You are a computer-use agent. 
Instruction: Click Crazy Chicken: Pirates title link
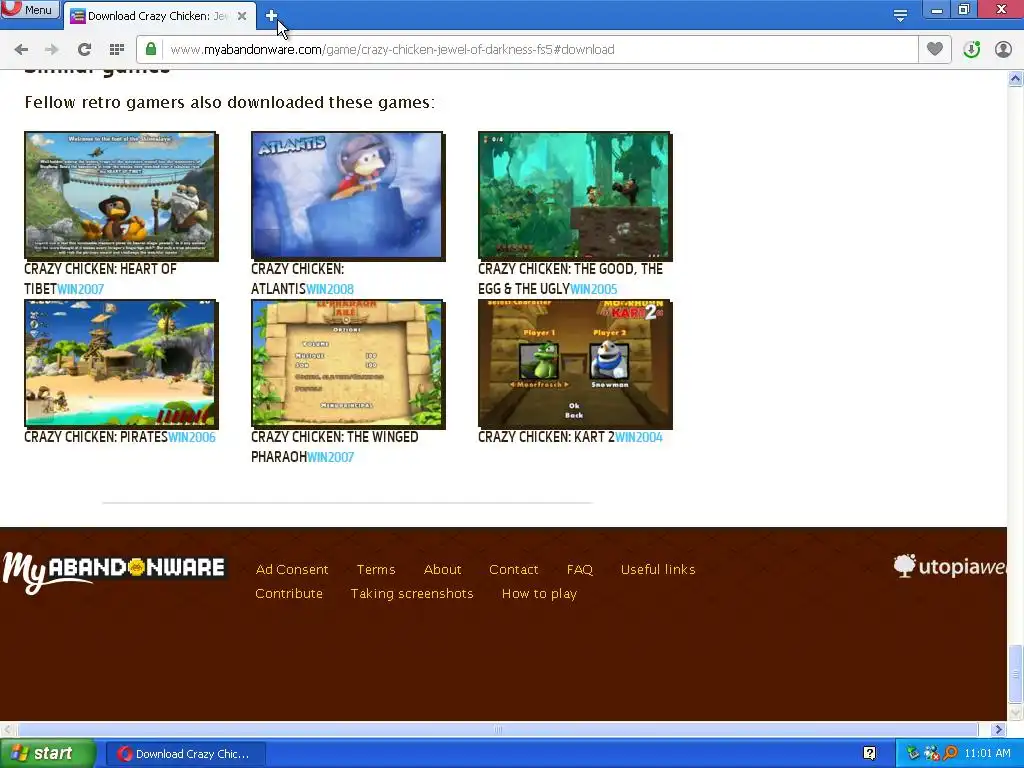(x=96, y=438)
